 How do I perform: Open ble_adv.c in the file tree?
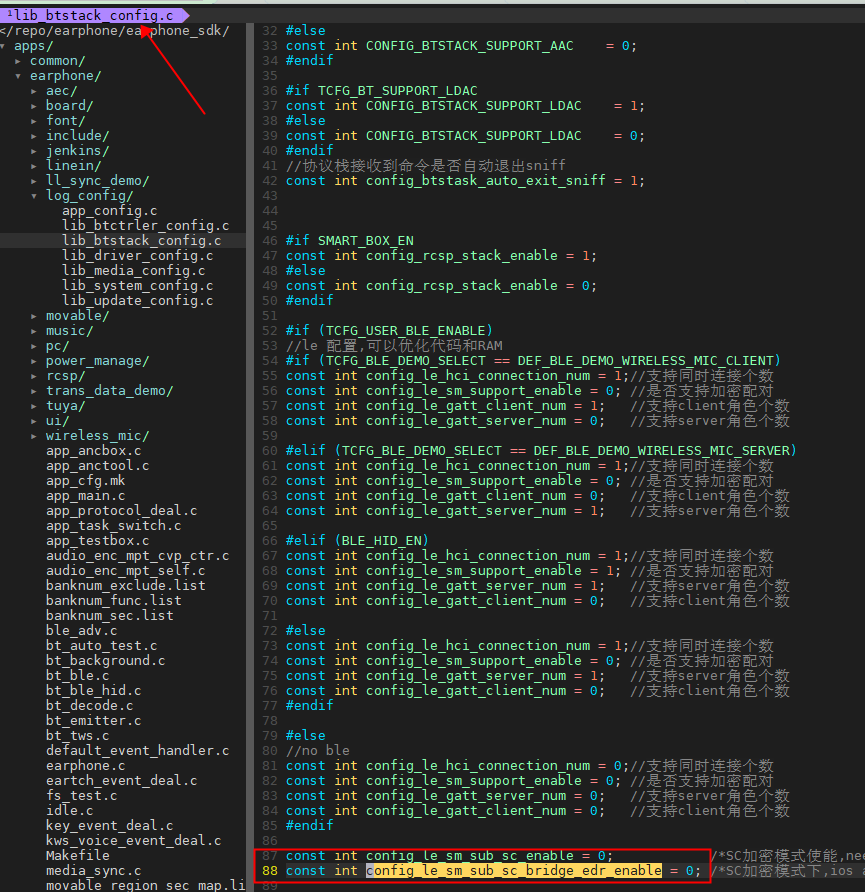(x=81, y=631)
